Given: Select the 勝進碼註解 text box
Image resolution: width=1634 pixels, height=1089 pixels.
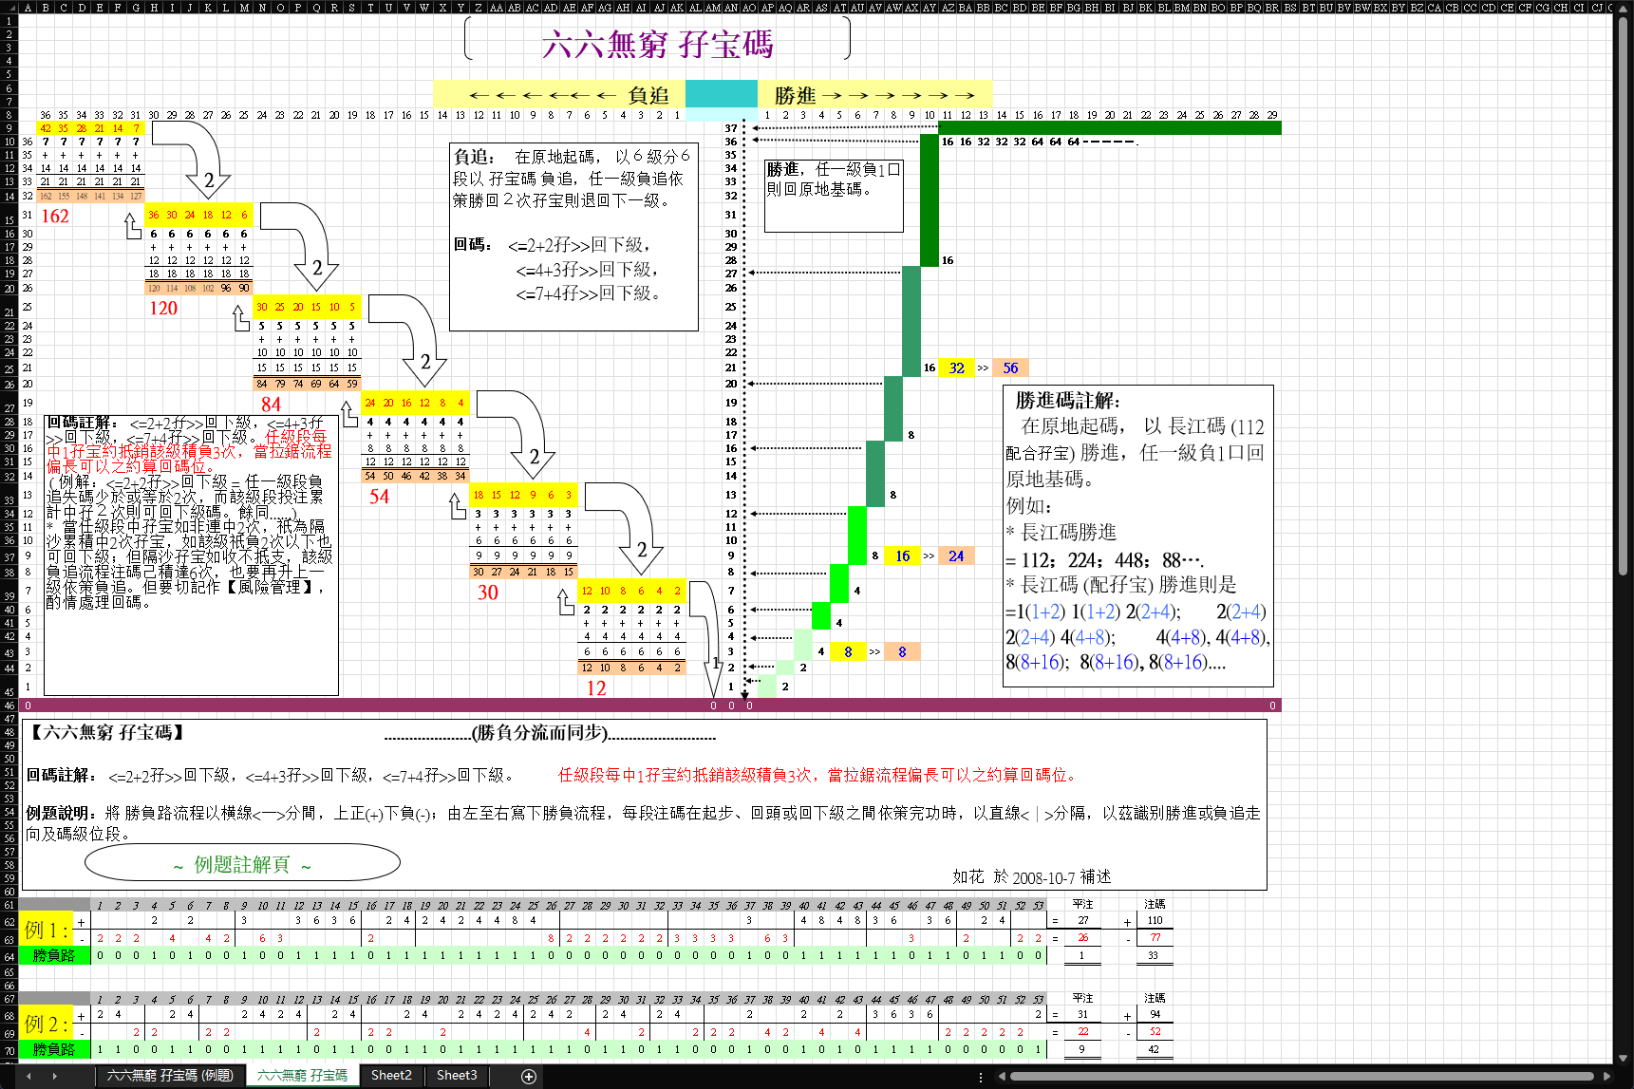Looking at the screenshot, I should point(1138,535).
